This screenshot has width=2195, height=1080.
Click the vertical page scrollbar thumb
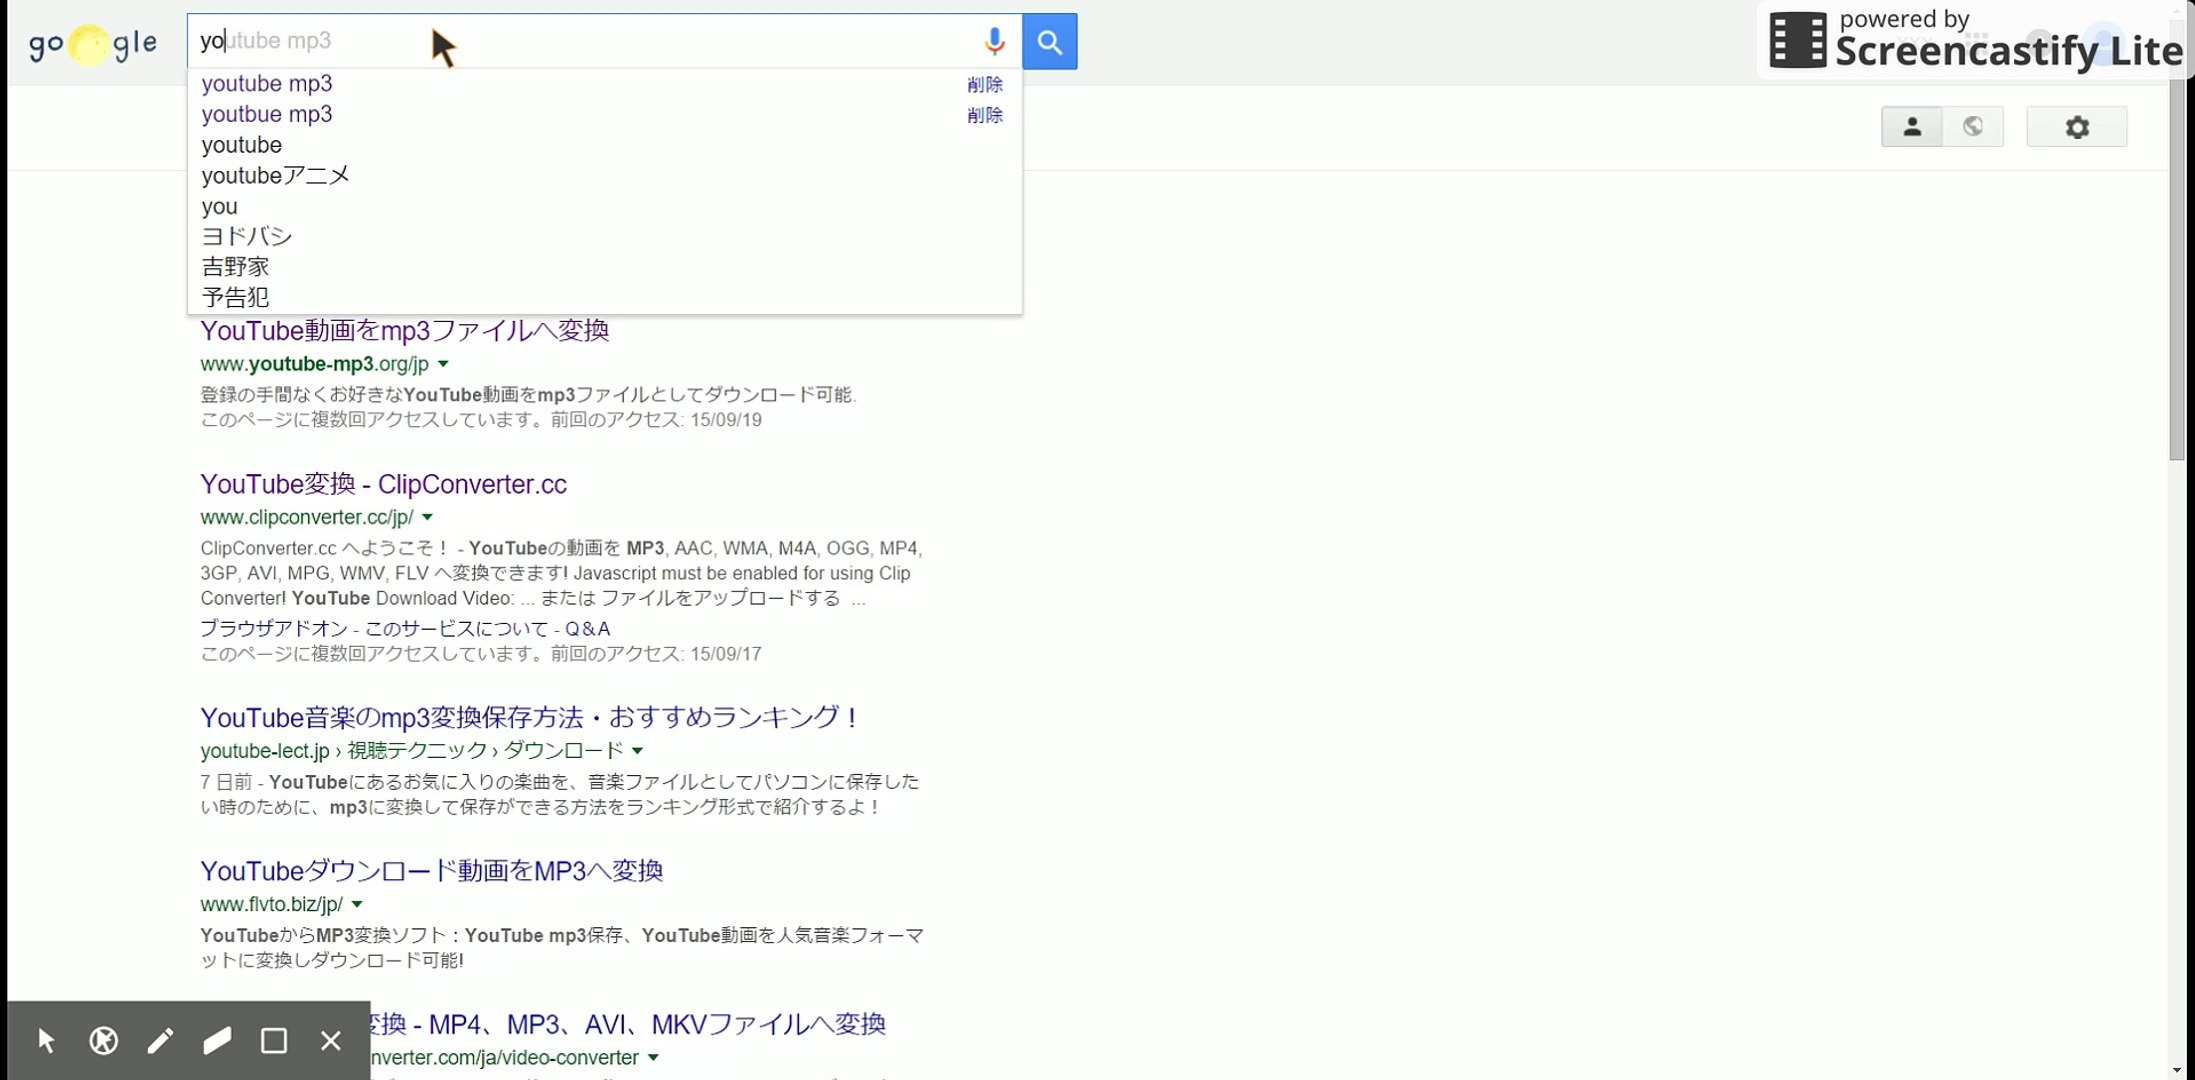click(2177, 270)
